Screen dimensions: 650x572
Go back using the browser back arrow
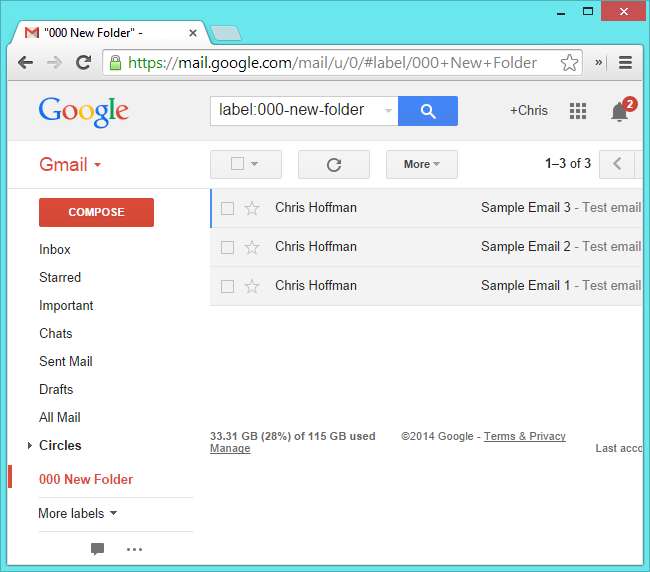click(x=25, y=63)
